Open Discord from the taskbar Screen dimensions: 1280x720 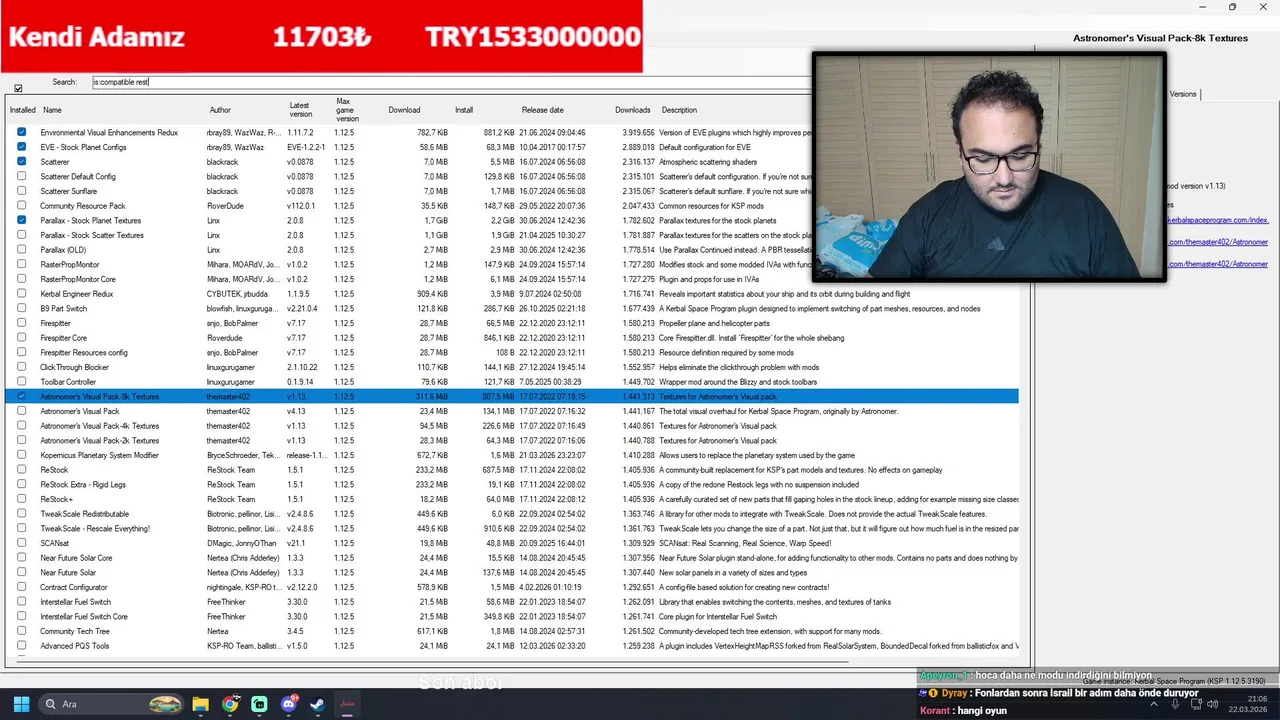pos(290,704)
